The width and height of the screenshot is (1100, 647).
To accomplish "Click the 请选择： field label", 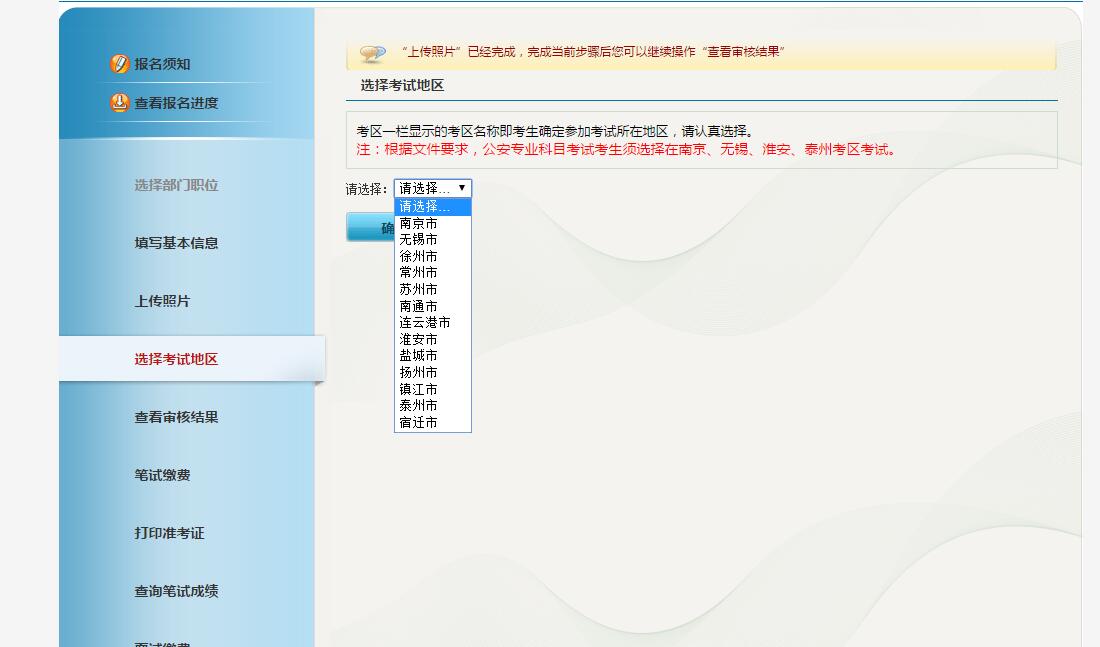I will pyautogui.click(x=367, y=189).
